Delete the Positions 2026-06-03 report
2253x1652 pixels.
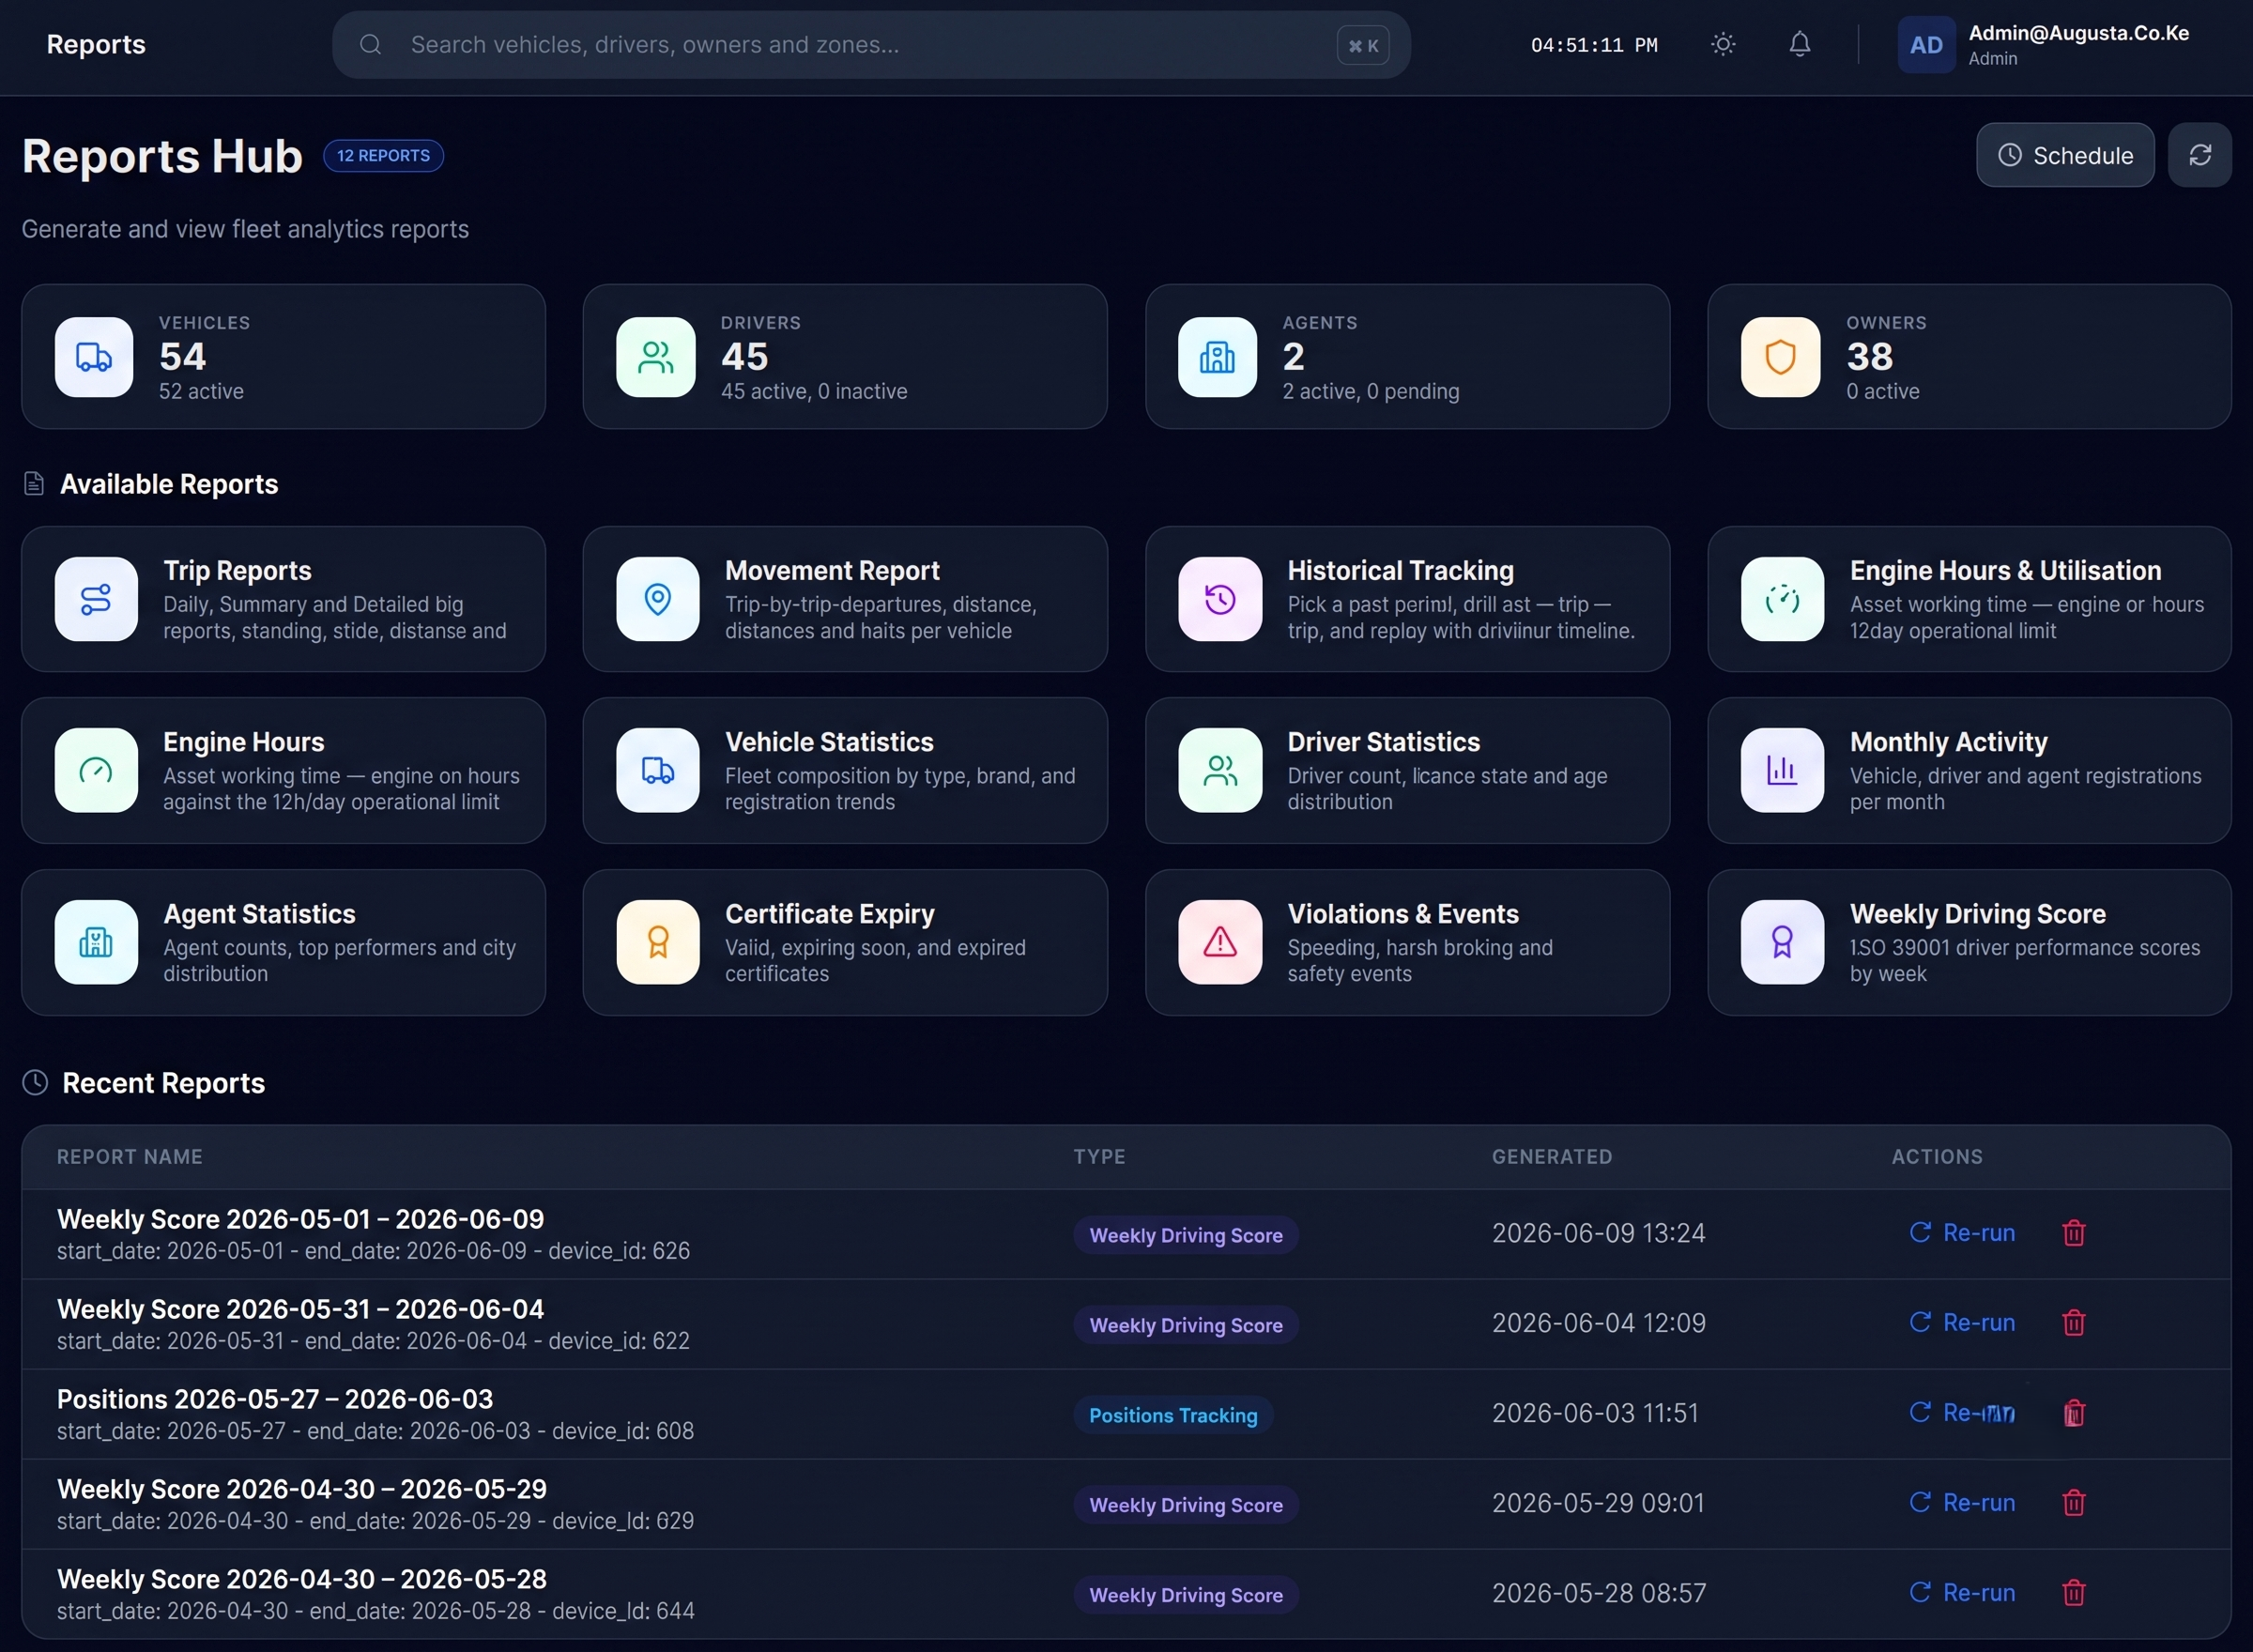coord(2073,1413)
